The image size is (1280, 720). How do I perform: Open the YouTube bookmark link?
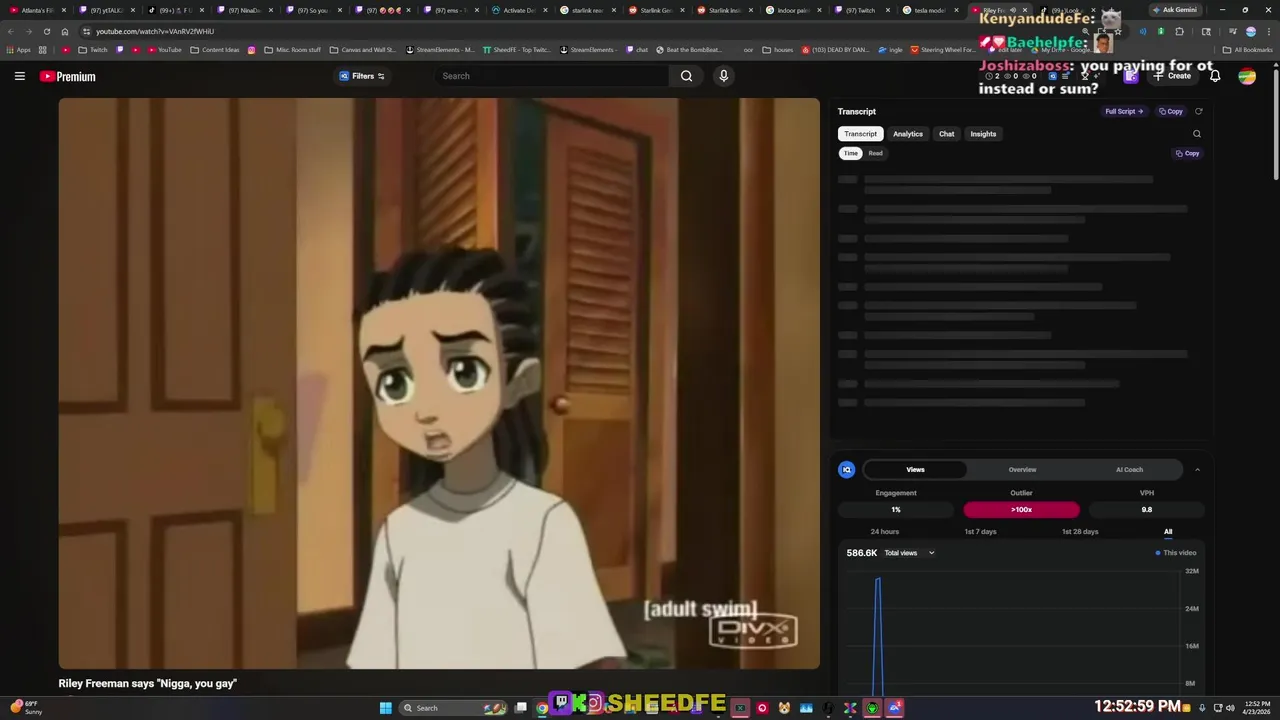[x=164, y=49]
